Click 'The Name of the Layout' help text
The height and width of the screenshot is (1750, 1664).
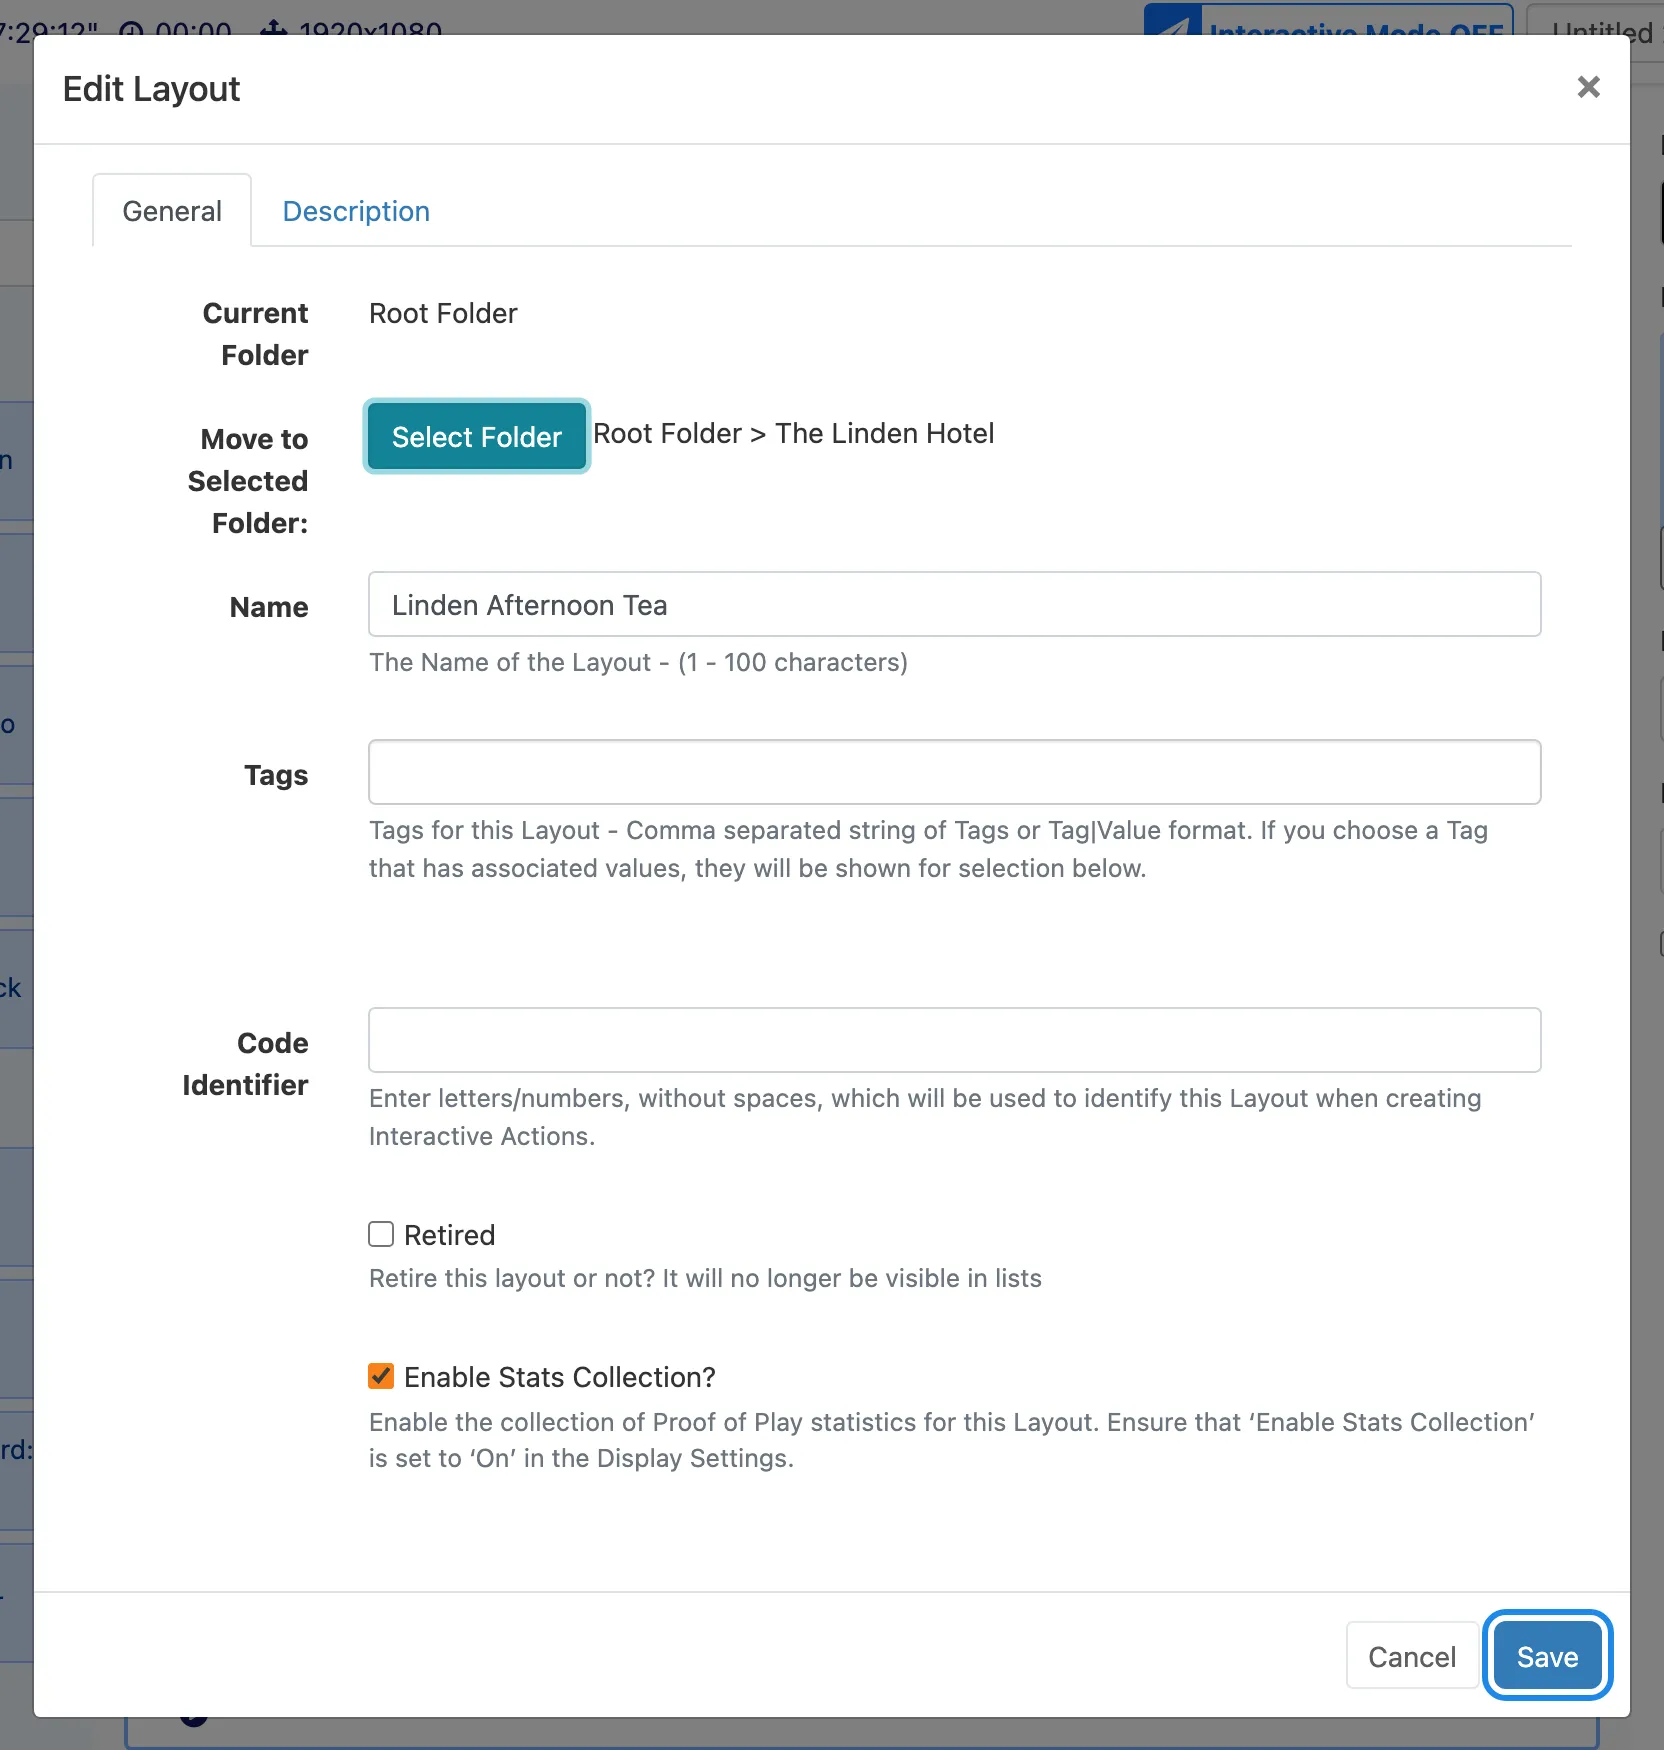click(x=638, y=662)
